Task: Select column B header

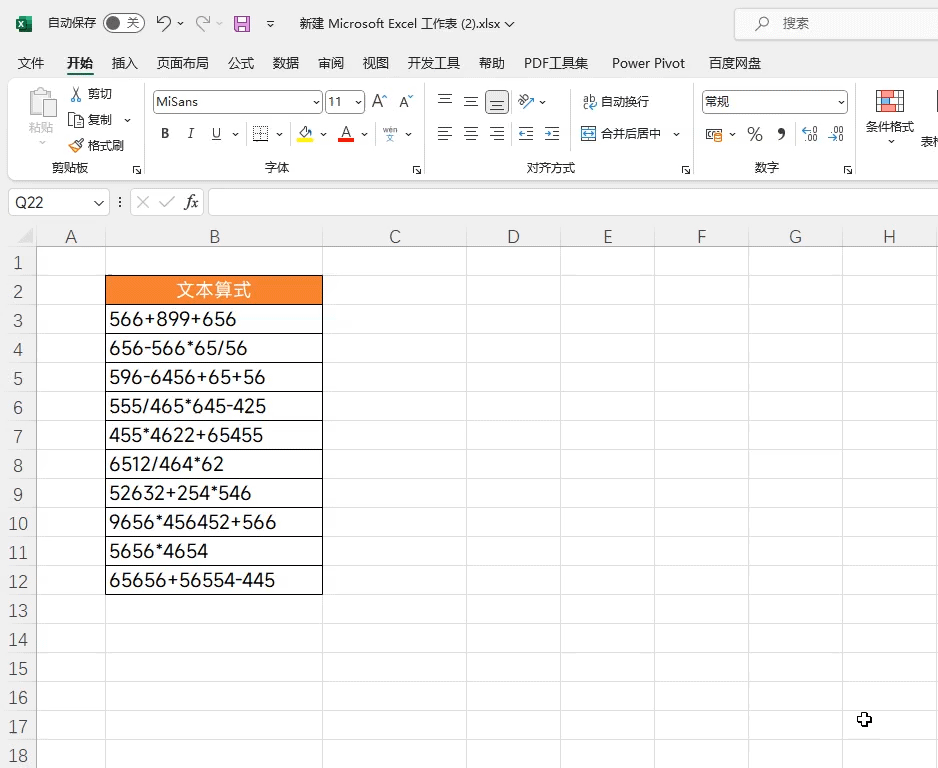Action: [x=214, y=237]
